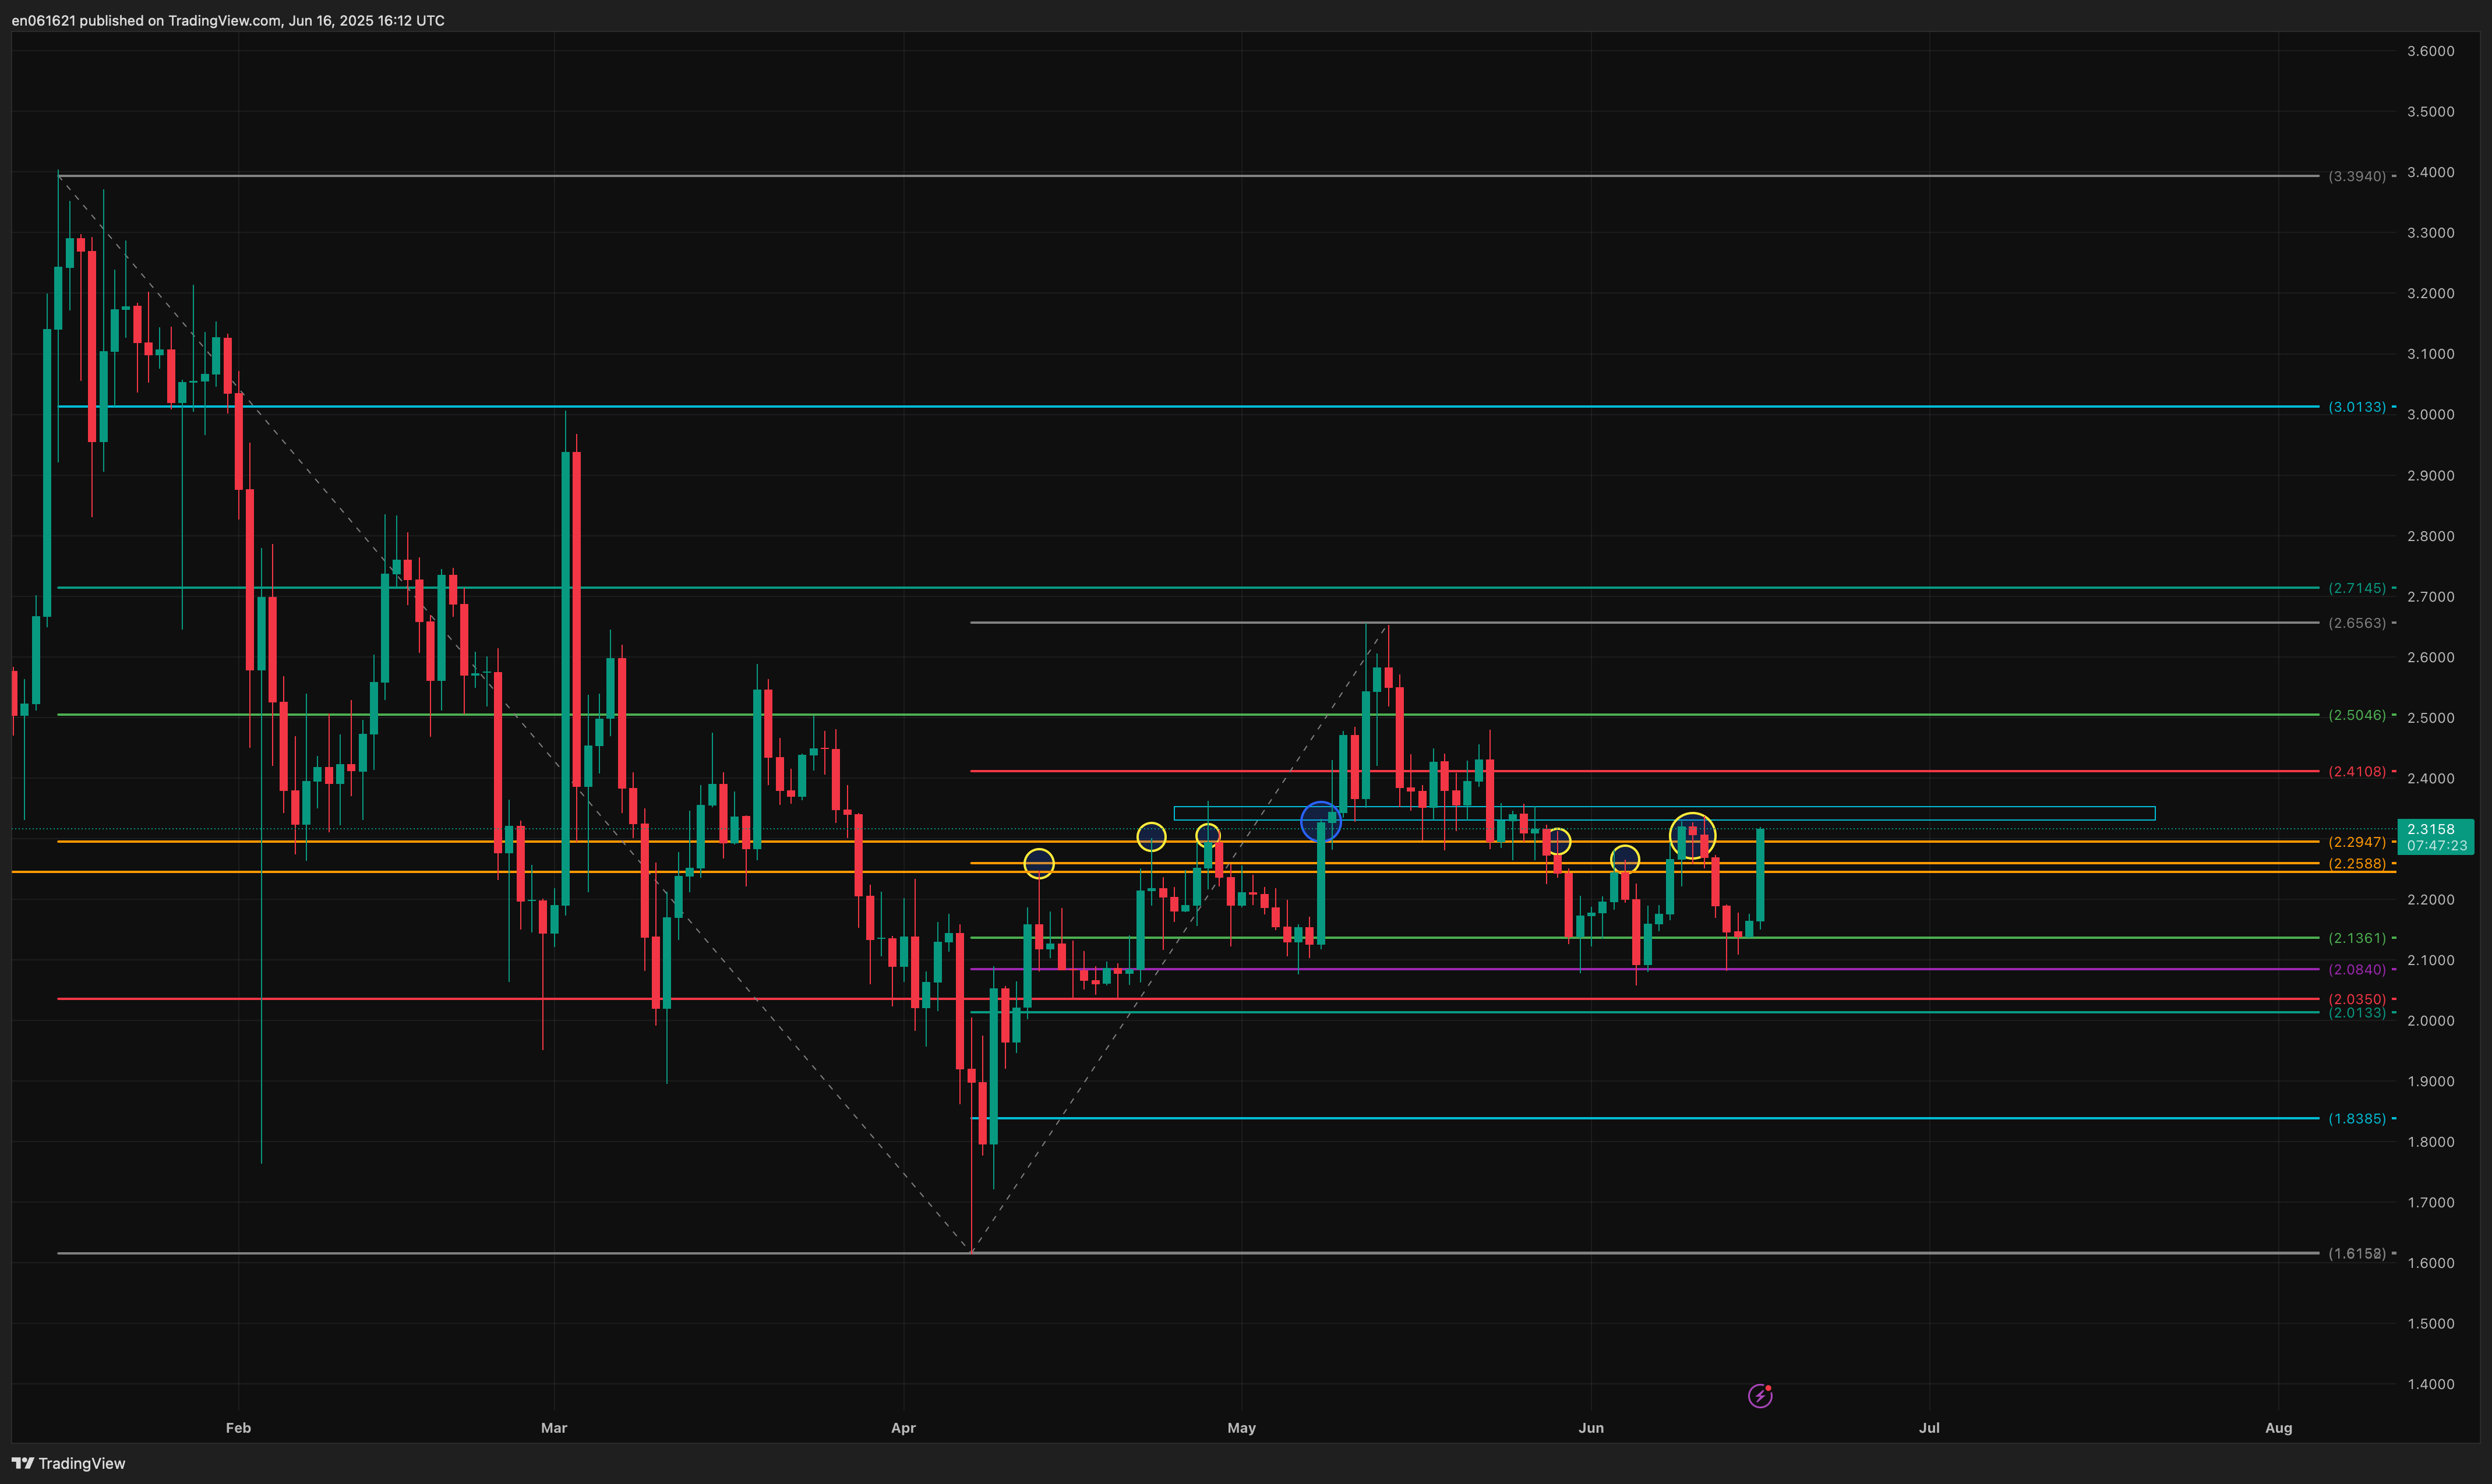Click the (2.0350) level label
Viewport: 2492px width, 1484px height.
pyautogui.click(x=2357, y=999)
